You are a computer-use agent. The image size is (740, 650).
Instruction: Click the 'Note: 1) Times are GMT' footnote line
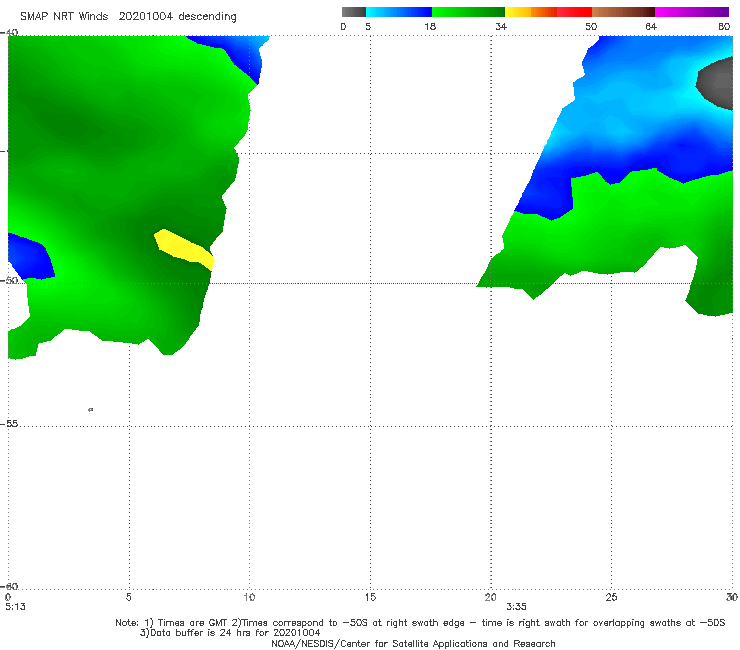420,623
